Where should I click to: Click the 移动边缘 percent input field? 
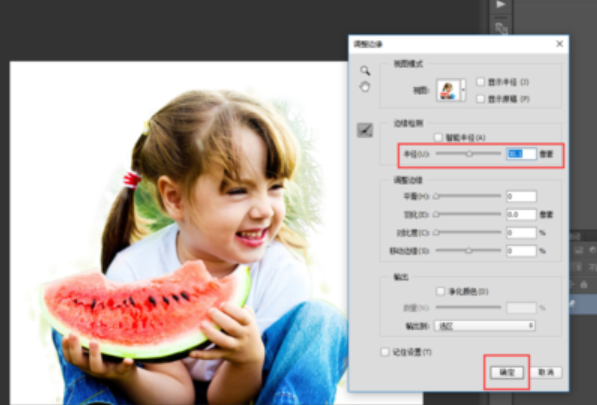tap(521, 251)
